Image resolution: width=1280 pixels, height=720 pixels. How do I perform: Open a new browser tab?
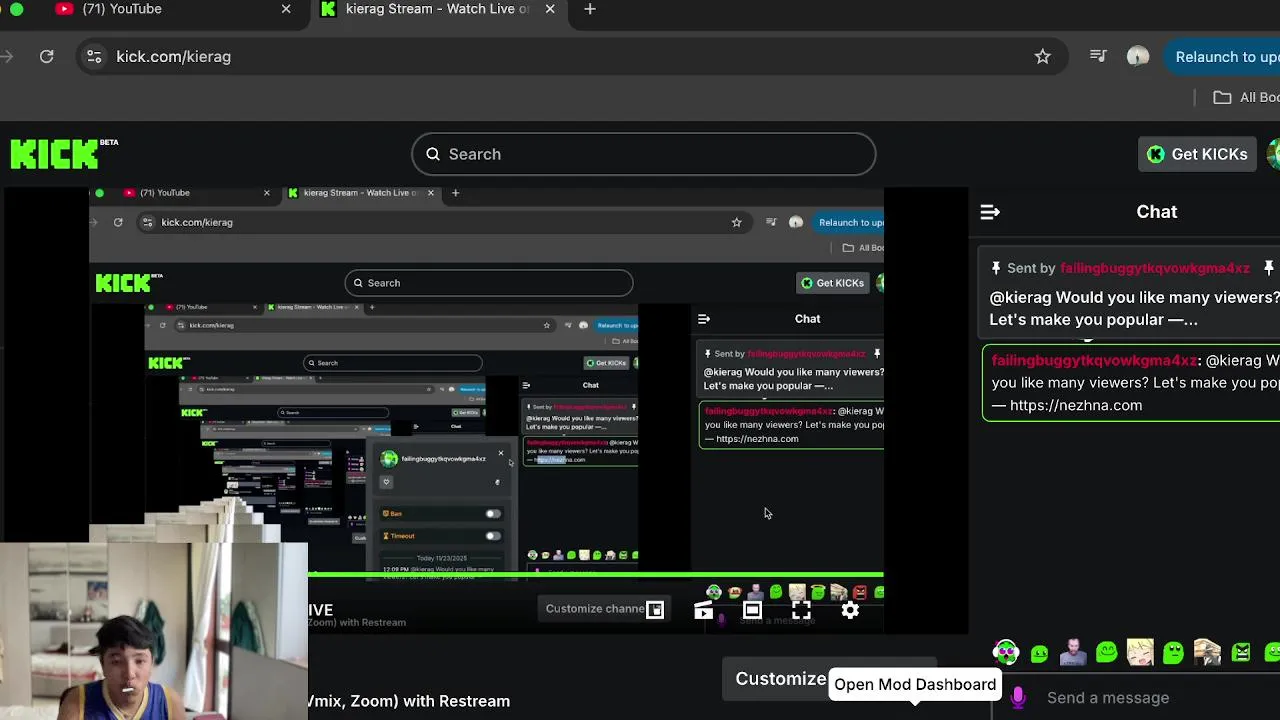pyautogui.click(x=590, y=9)
